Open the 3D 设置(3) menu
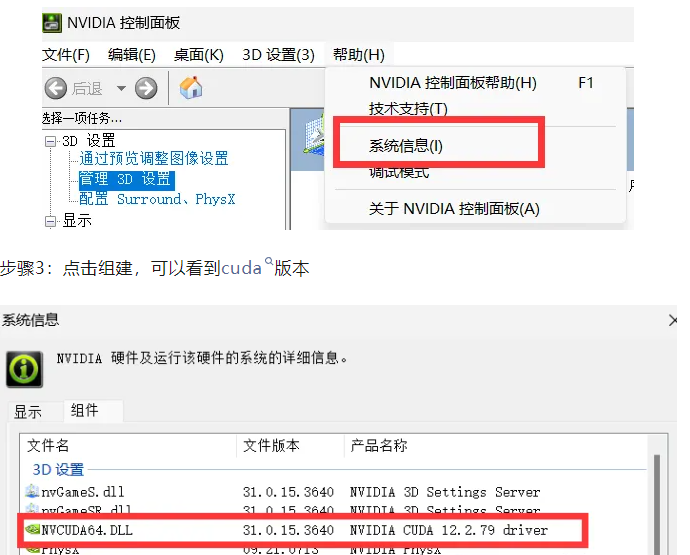The height and width of the screenshot is (555, 690). pyautogui.click(x=278, y=55)
